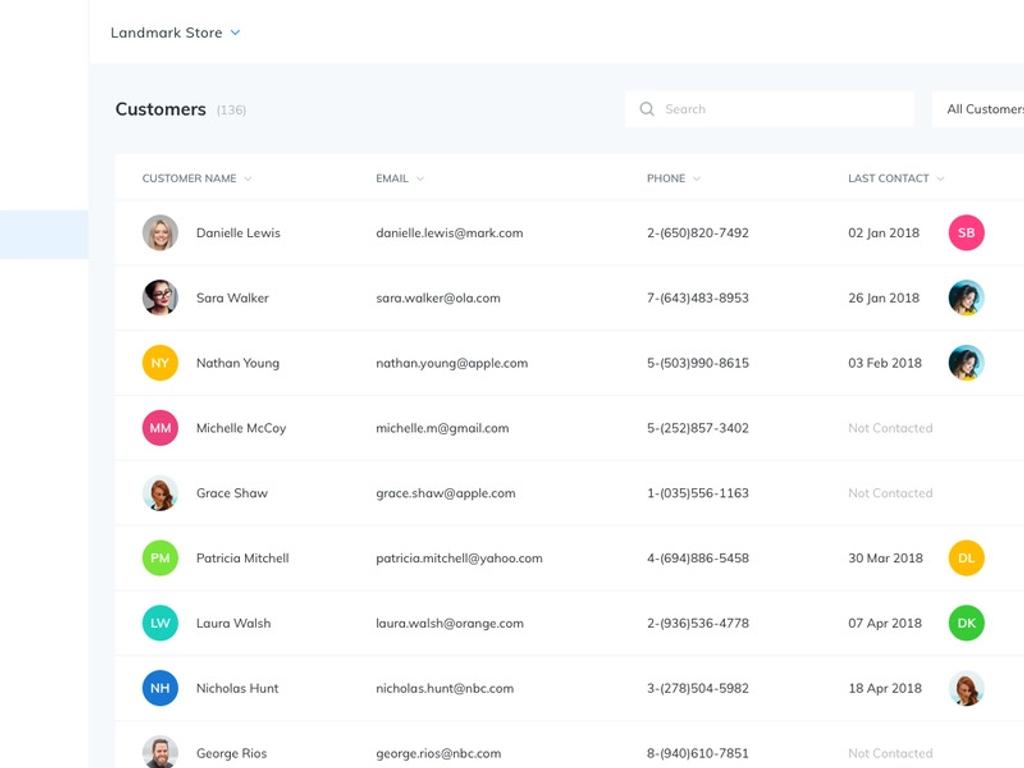Click Danielle Lewis profile photo
The width and height of the screenshot is (1024, 768).
coord(160,232)
